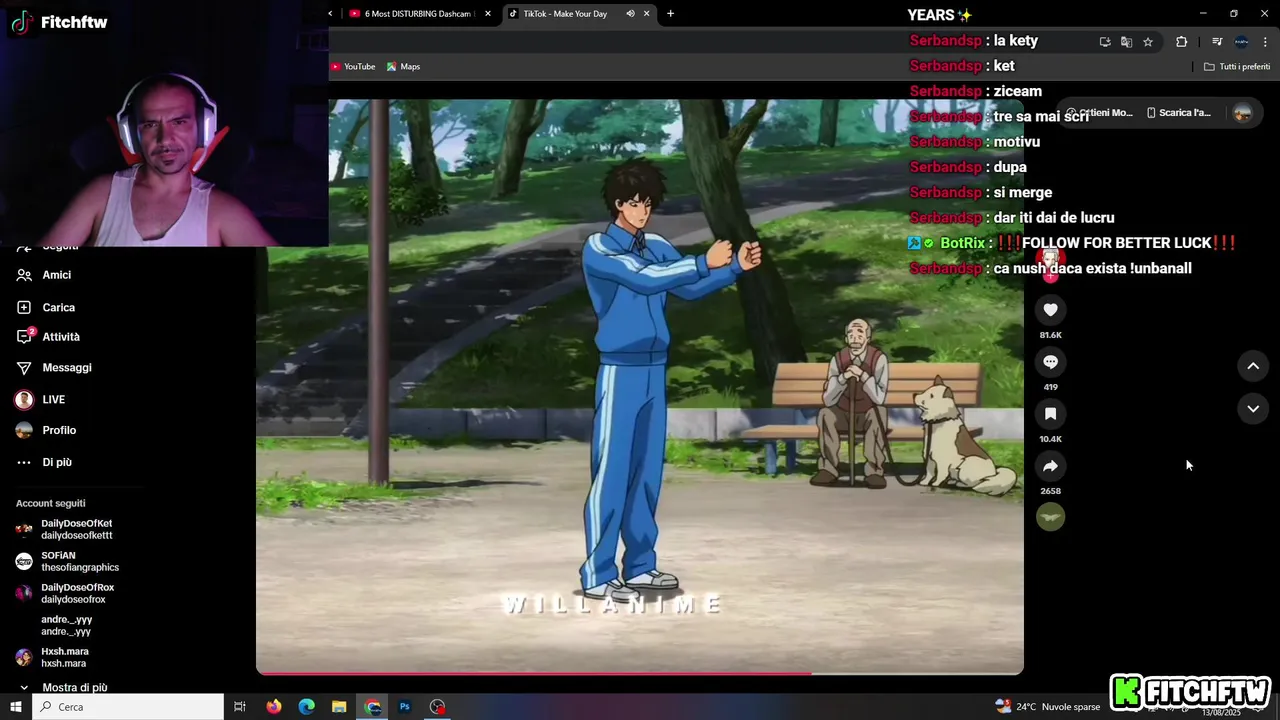Launch Microsoft Edge from taskbar
The width and height of the screenshot is (1280, 720).
click(307, 707)
